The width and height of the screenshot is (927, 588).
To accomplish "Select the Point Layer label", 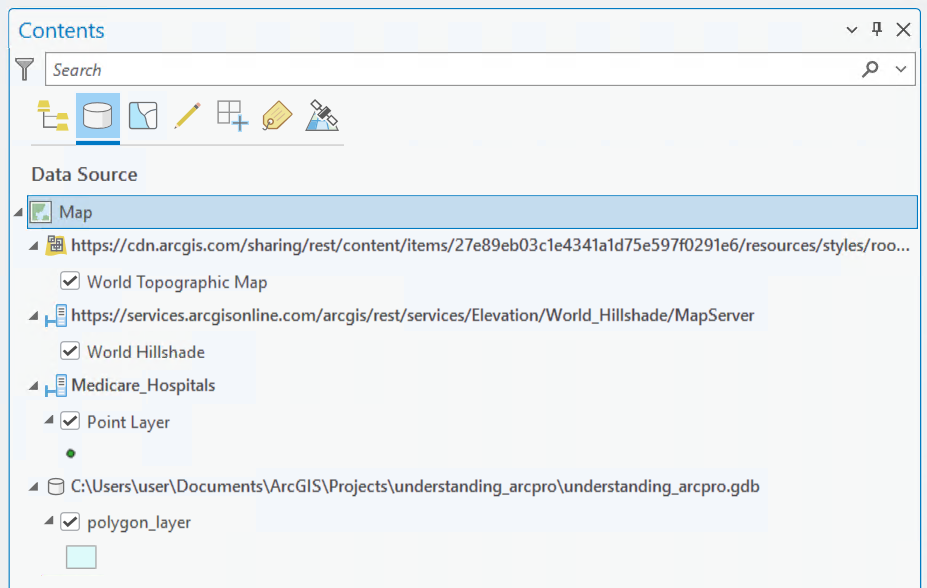I will [128, 423].
